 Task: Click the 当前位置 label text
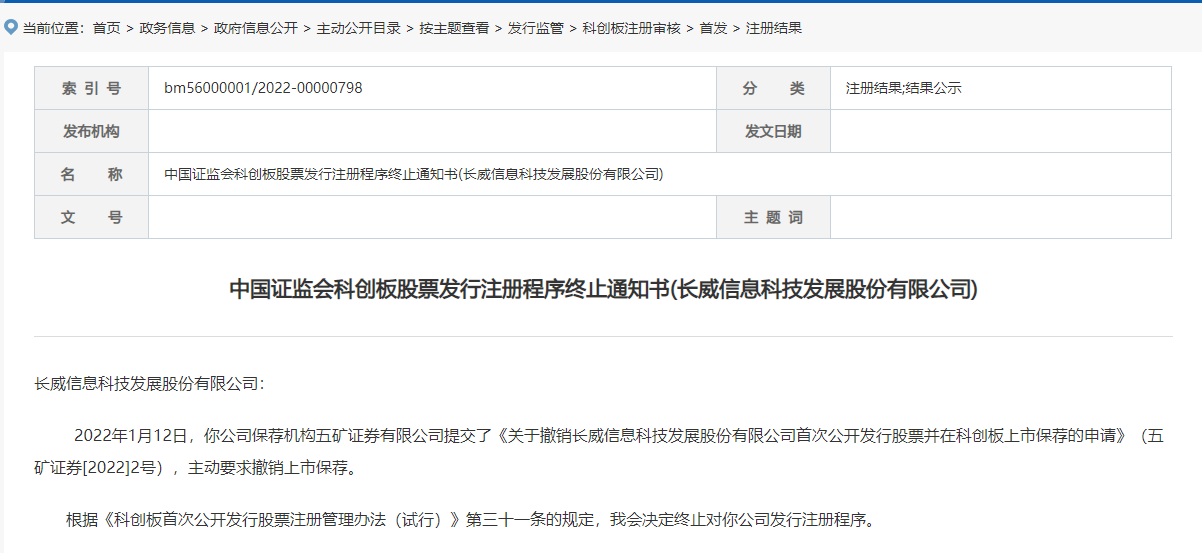point(54,28)
